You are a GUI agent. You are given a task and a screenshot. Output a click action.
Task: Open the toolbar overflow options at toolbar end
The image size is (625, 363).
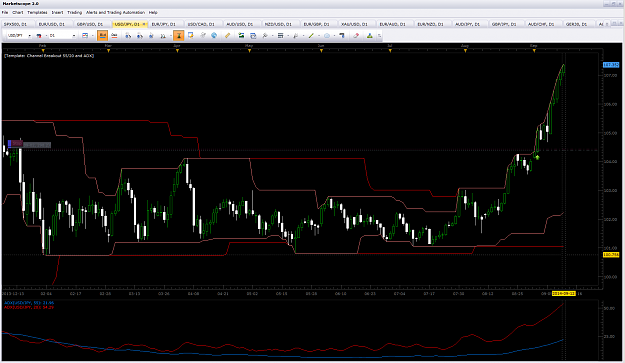(379, 35)
